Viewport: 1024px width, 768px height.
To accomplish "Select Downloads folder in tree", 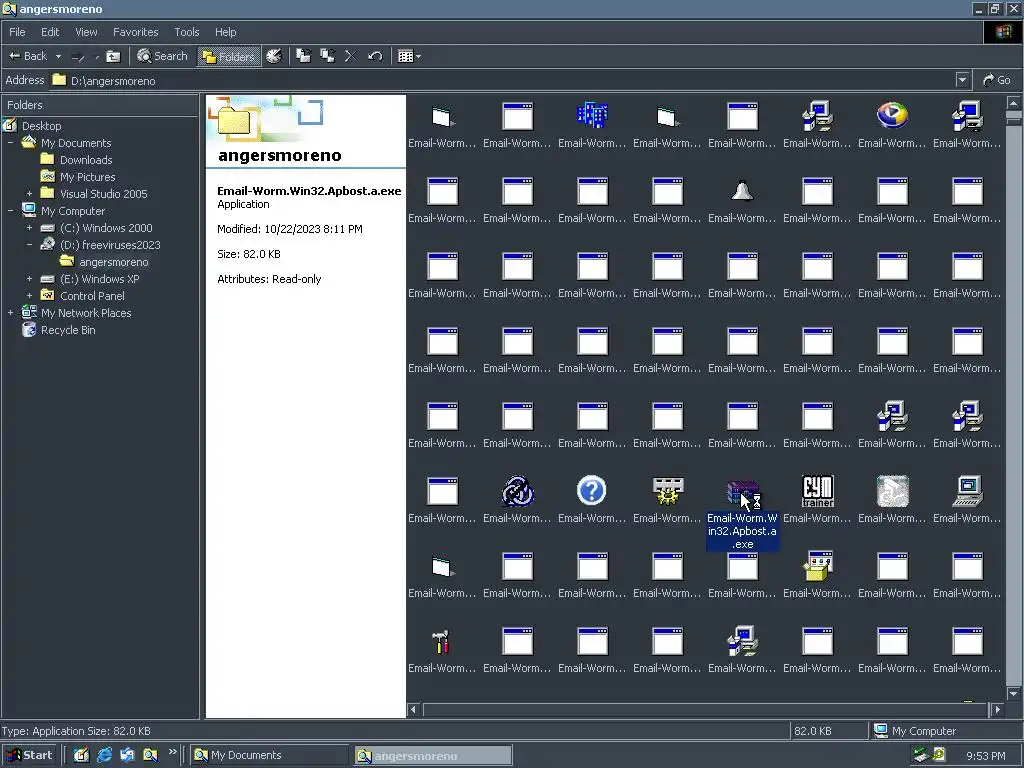I will click(x=86, y=160).
